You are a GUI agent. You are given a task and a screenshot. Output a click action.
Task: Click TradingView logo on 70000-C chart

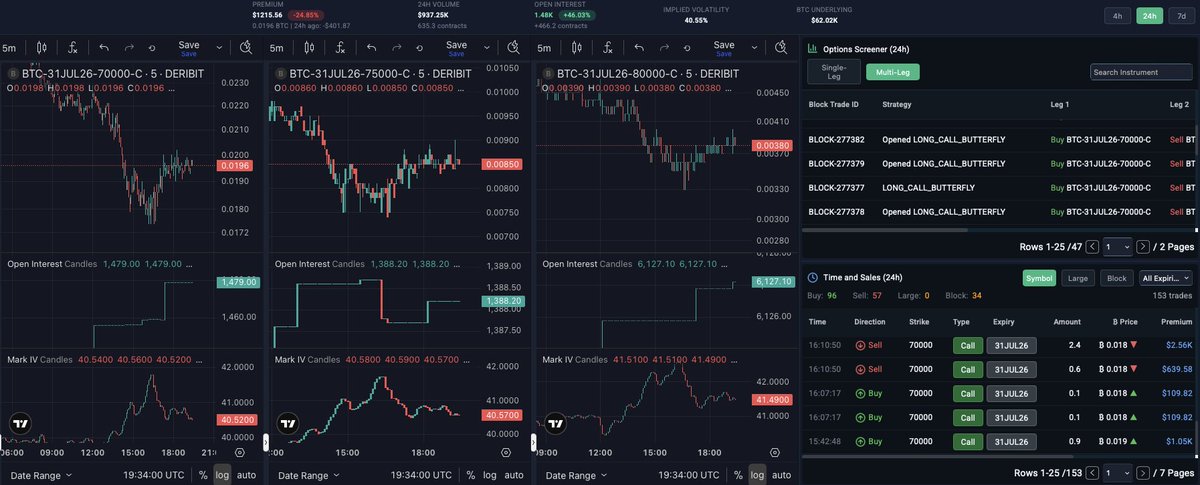coord(20,423)
